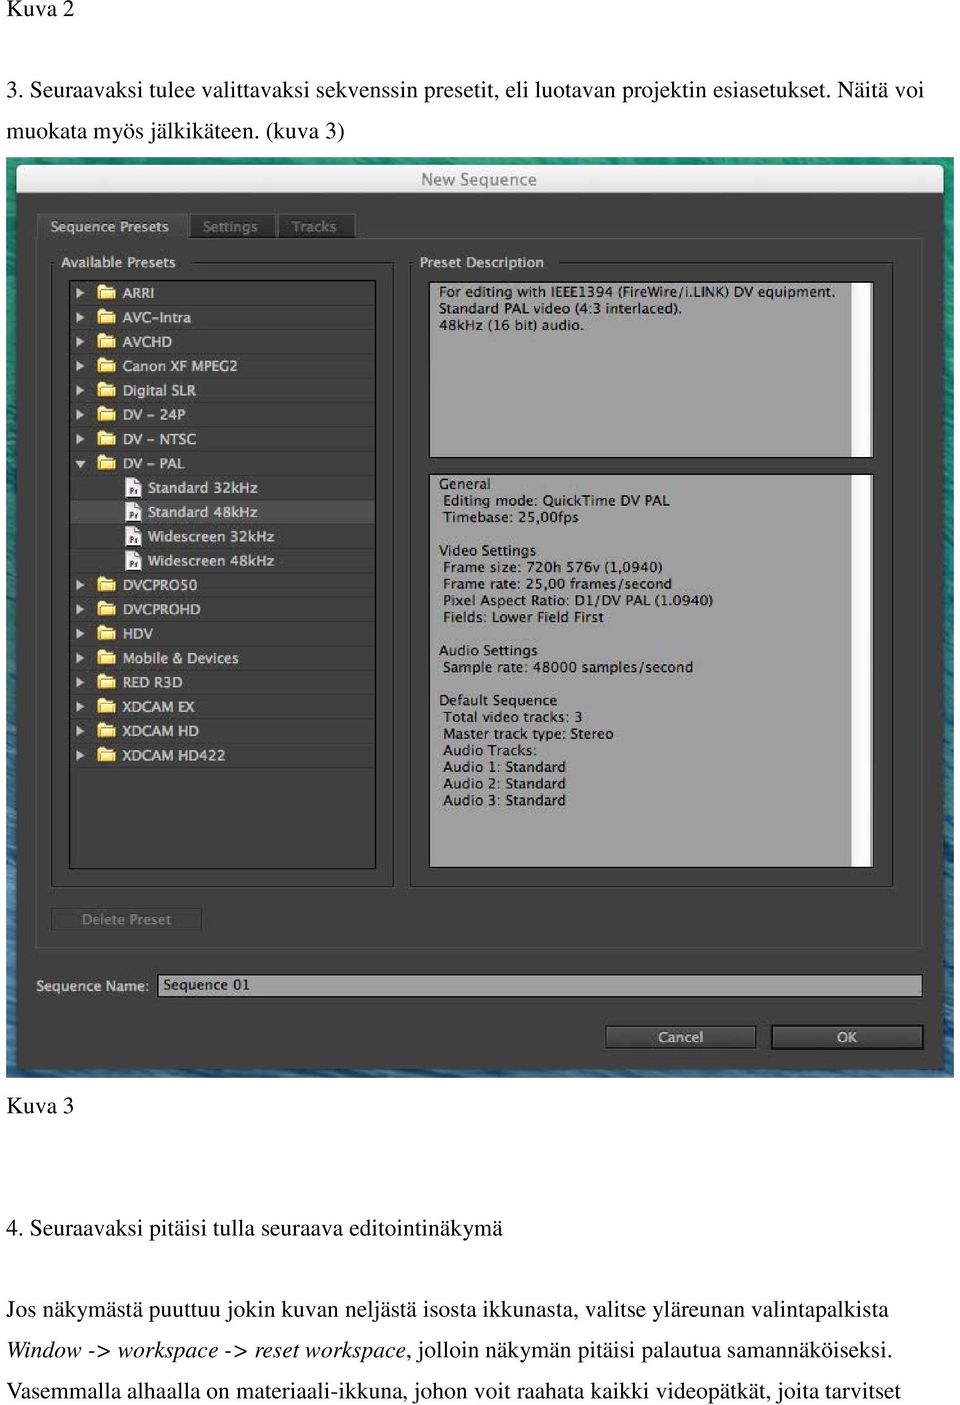The image size is (960, 1405).
Task: Click the ARRI folder icon
Action: coord(106,292)
